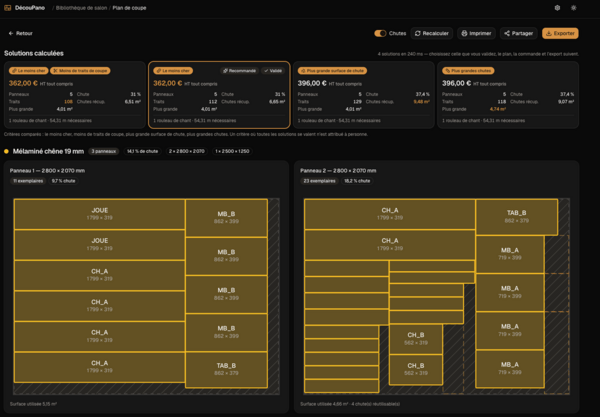Click the Imprimer printer icon
This screenshot has width=600, height=417.
pyautogui.click(x=464, y=33)
